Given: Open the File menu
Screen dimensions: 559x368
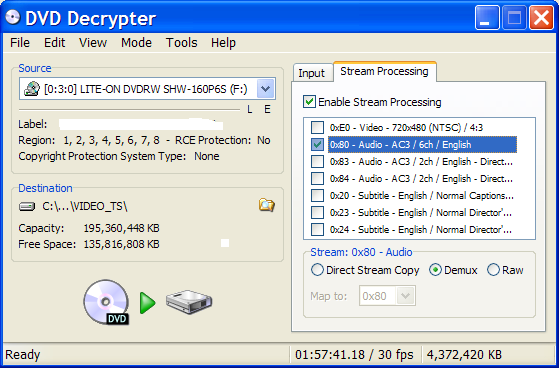Looking at the screenshot, I should pyautogui.click(x=20, y=43).
